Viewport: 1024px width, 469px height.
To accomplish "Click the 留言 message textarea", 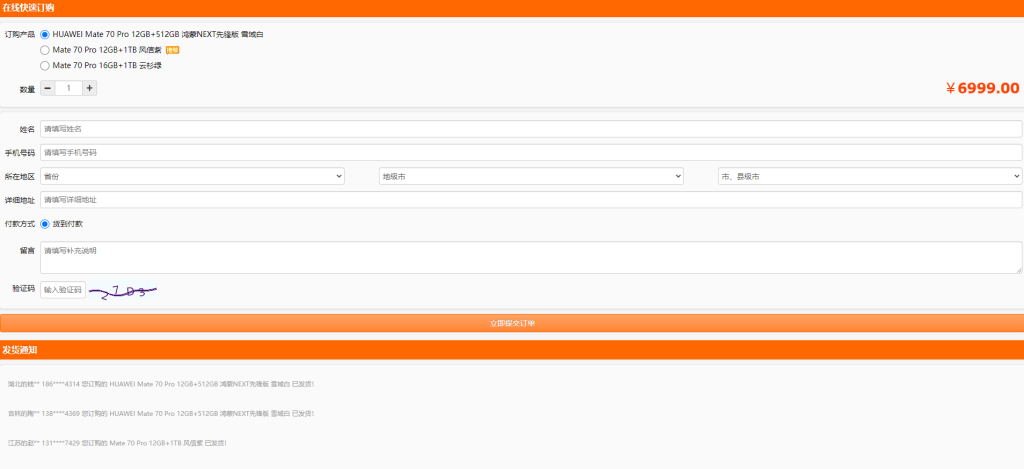I will point(530,257).
